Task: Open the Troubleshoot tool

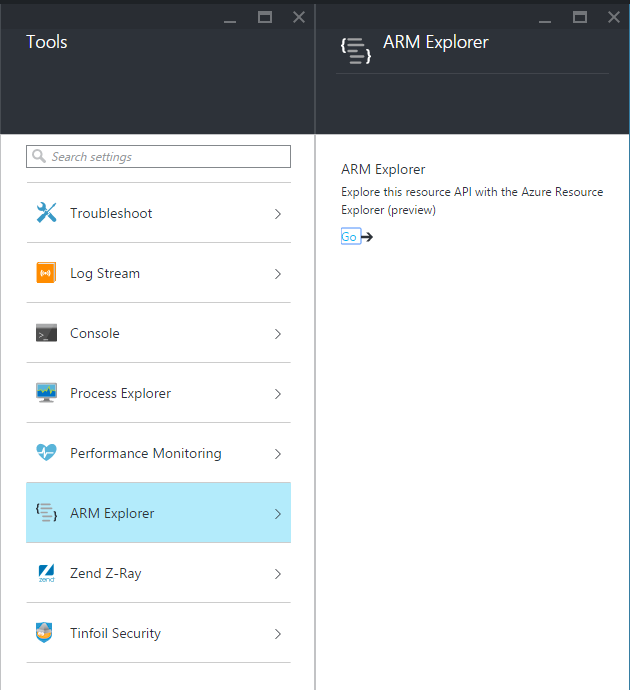Action: pyautogui.click(x=158, y=213)
